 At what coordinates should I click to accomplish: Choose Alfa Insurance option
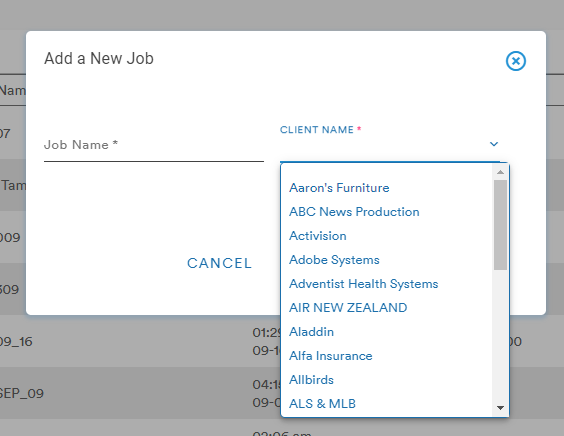pos(331,356)
